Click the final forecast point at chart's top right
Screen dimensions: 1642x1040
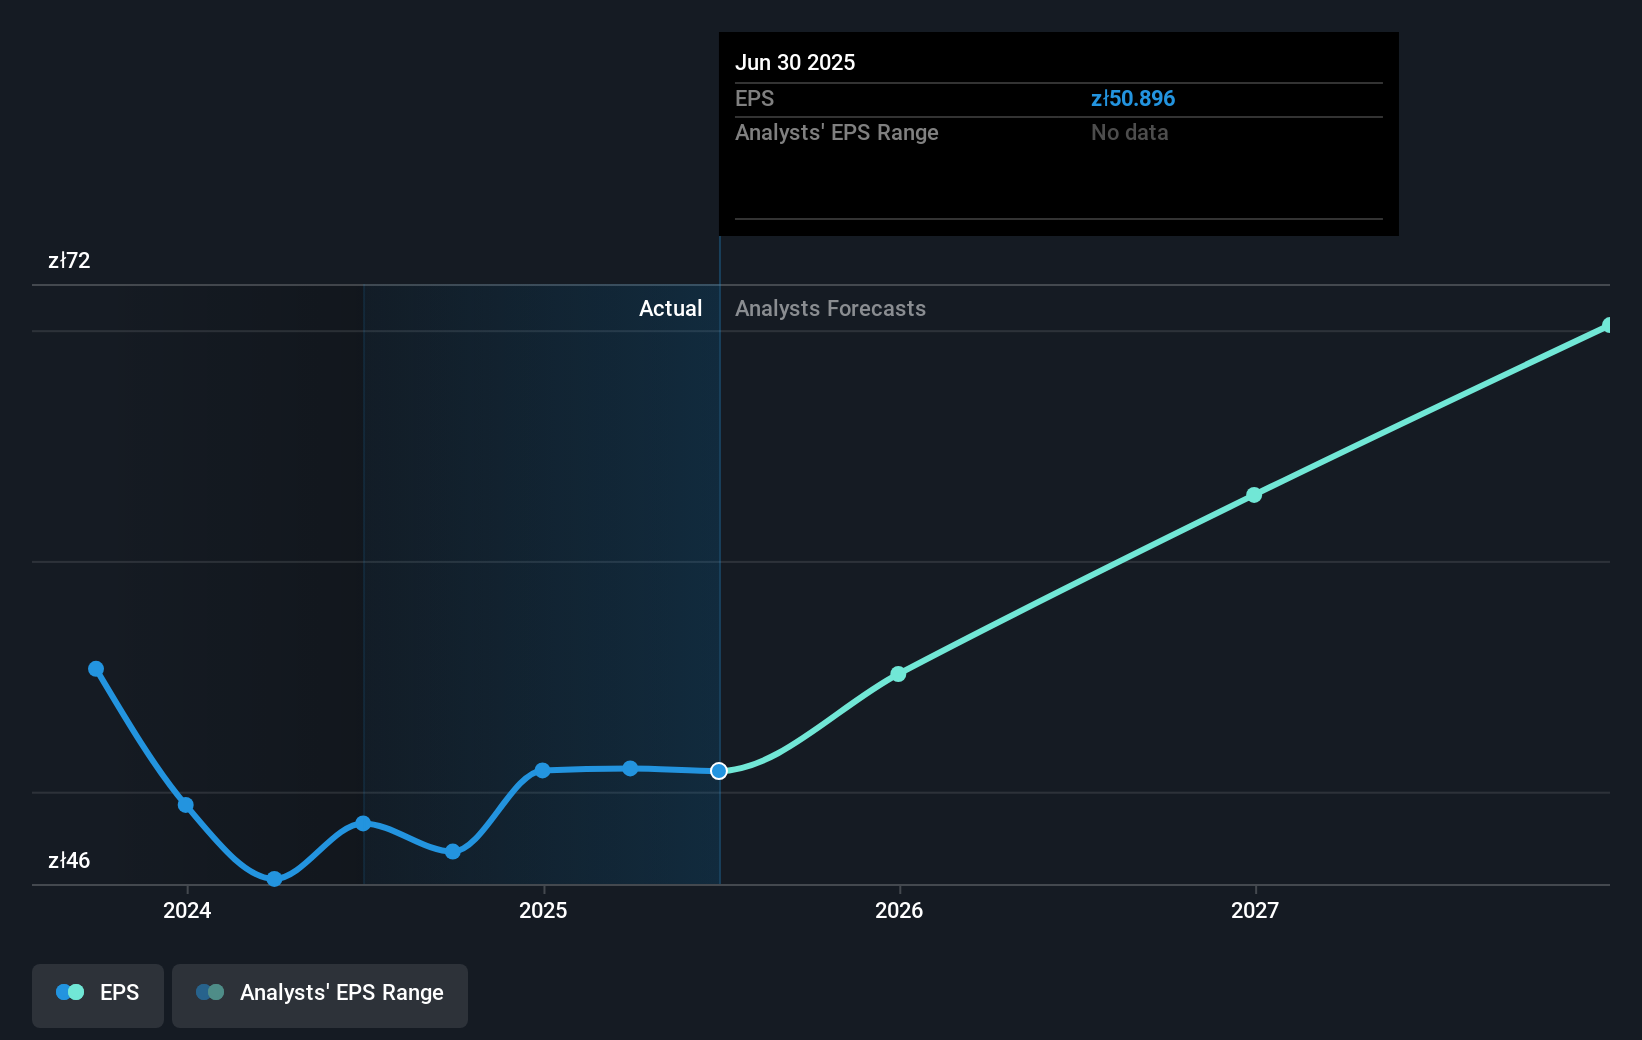click(x=1608, y=323)
